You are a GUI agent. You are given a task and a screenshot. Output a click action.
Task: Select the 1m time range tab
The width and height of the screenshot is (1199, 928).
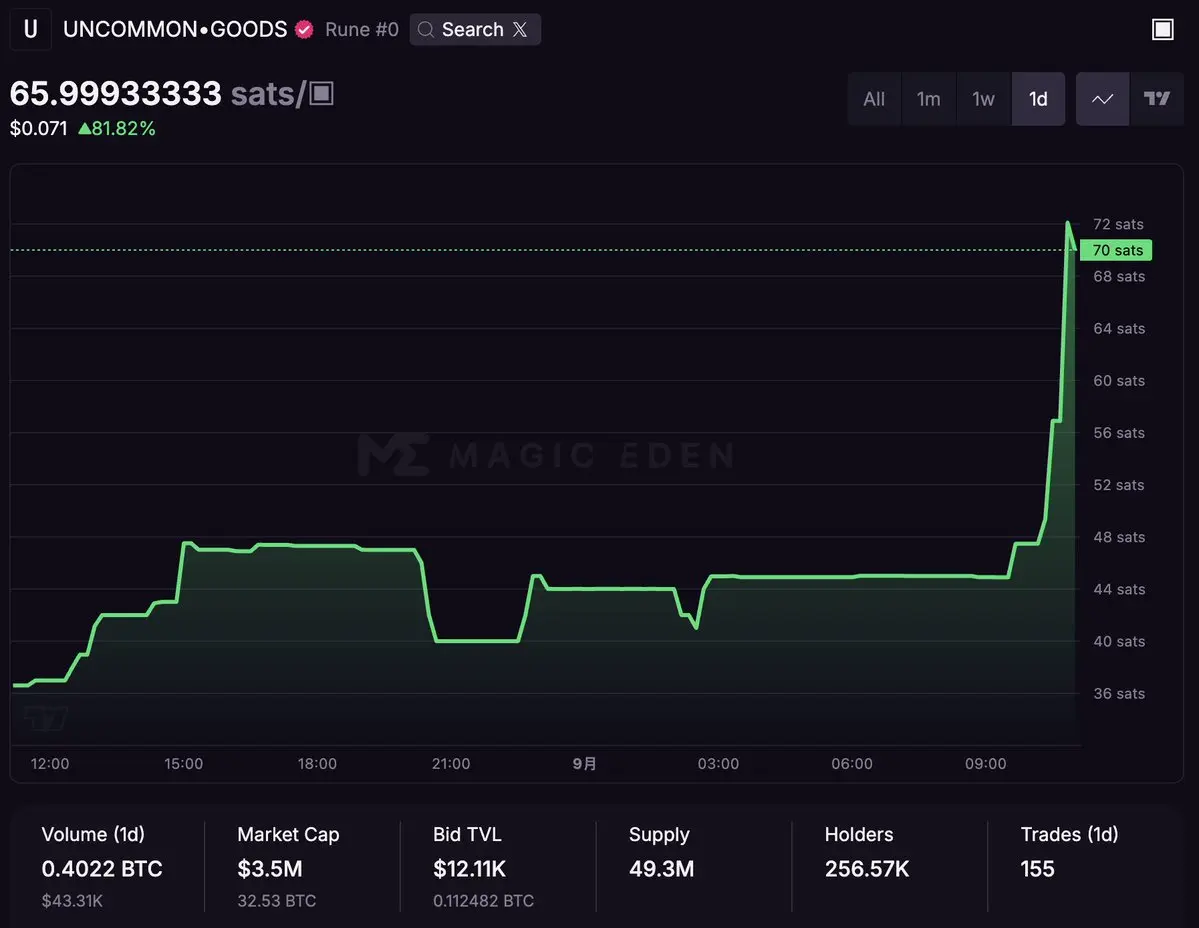[928, 99]
